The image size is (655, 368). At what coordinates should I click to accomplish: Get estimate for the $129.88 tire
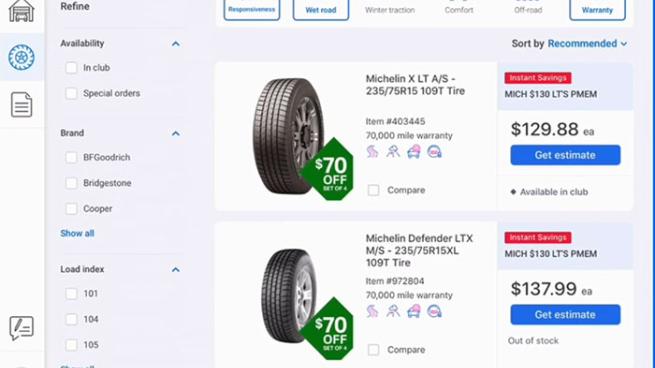tap(565, 155)
